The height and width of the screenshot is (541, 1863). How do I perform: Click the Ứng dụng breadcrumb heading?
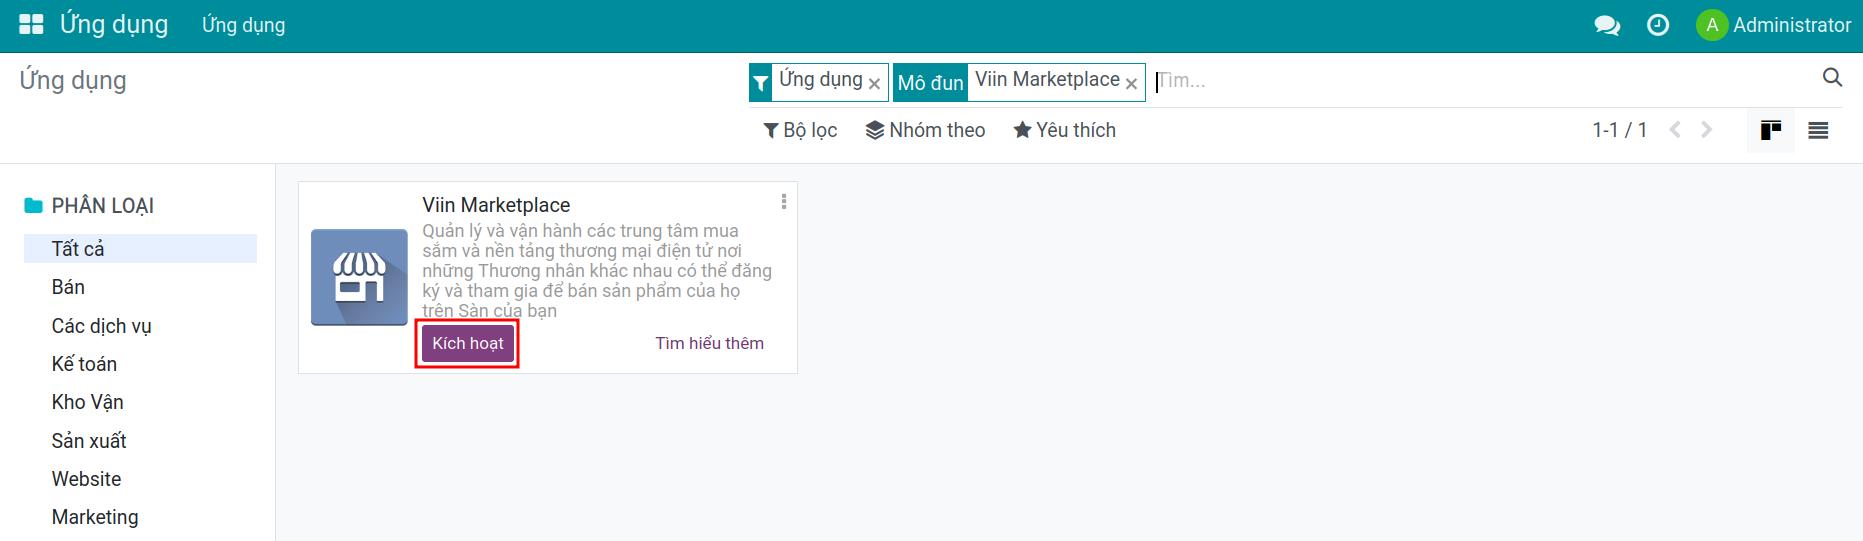73,81
